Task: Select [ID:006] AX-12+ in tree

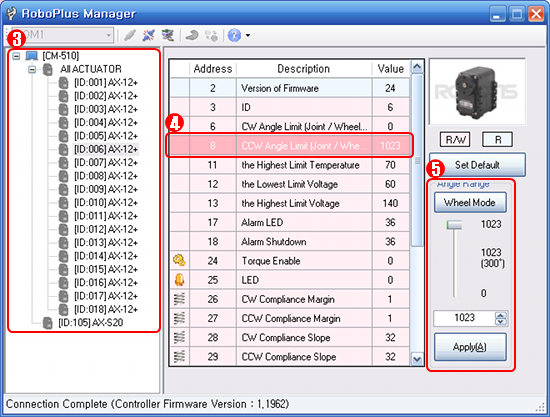Action: (106, 149)
